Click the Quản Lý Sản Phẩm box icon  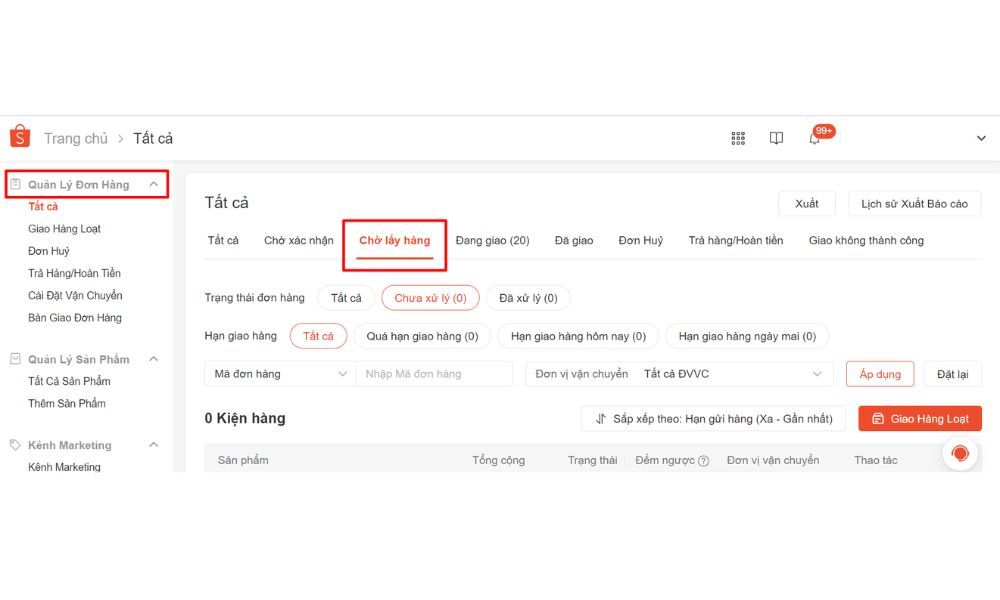[15, 359]
